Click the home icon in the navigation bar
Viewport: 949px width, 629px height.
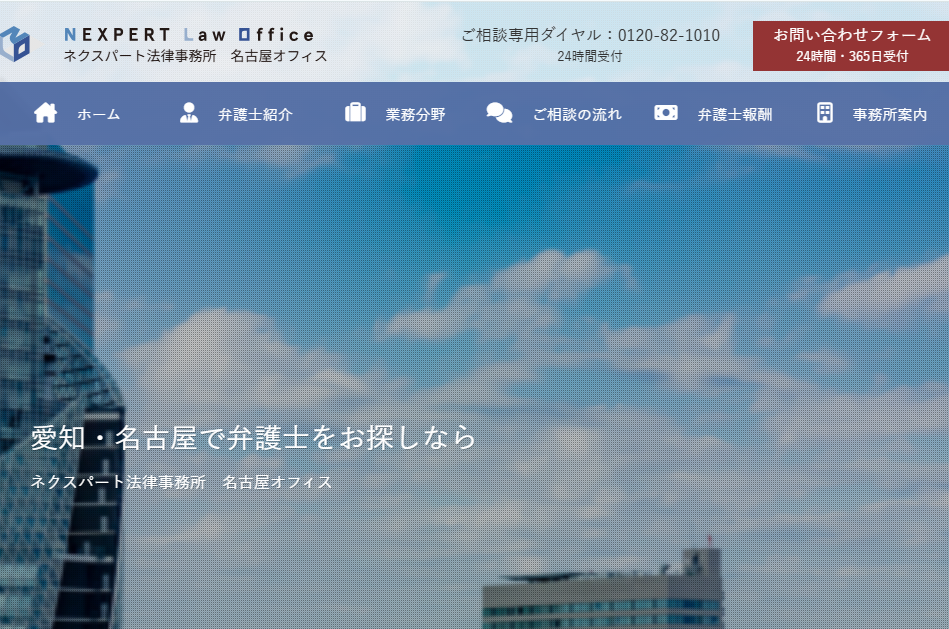point(44,113)
